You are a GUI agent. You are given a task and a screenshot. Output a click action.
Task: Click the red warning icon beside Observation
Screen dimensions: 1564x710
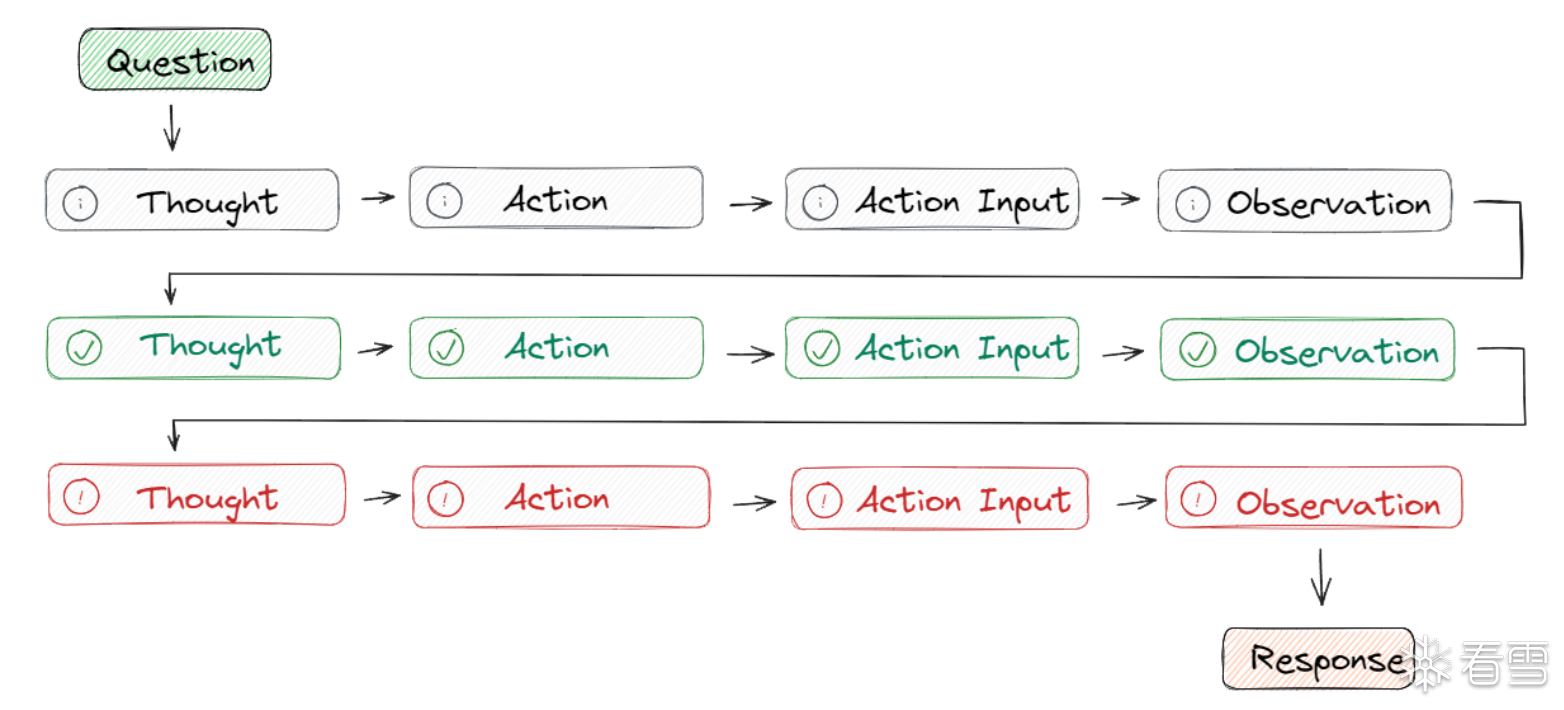tap(1199, 499)
